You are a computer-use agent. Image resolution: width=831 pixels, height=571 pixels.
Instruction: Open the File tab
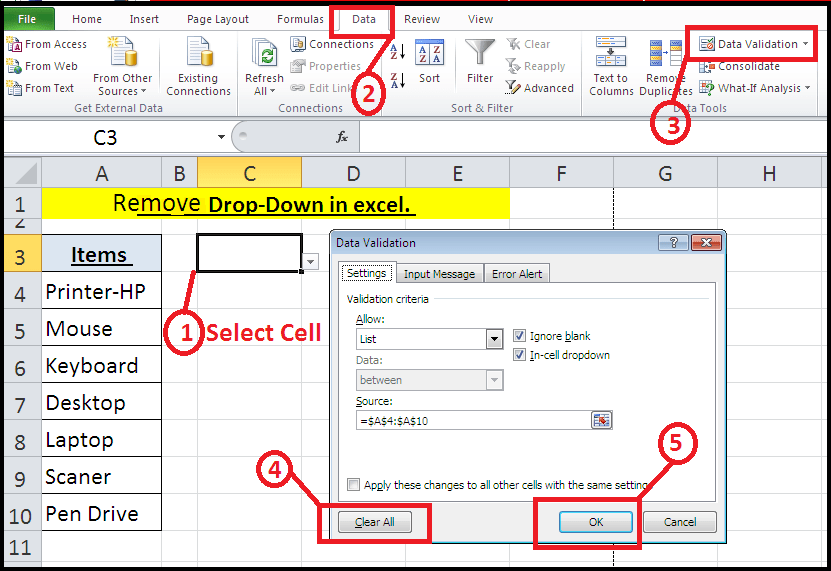[x=28, y=19]
